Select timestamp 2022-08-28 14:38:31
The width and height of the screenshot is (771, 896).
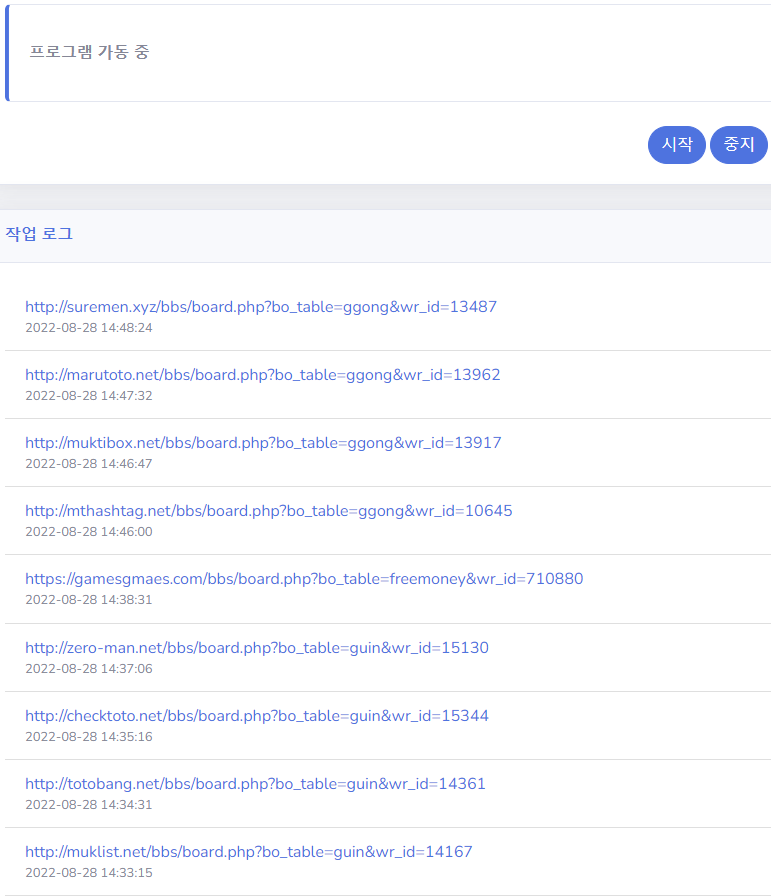pyautogui.click(x=89, y=600)
